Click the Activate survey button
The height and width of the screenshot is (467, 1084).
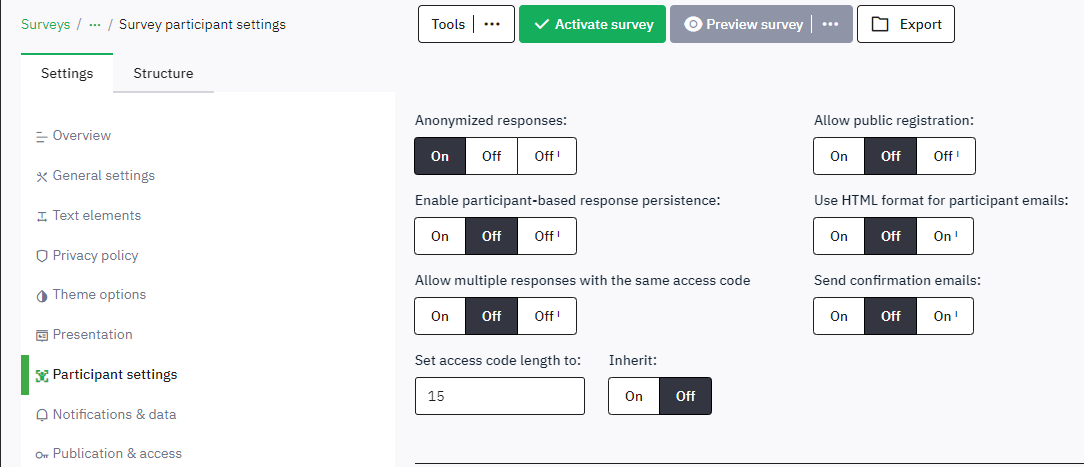tap(592, 24)
